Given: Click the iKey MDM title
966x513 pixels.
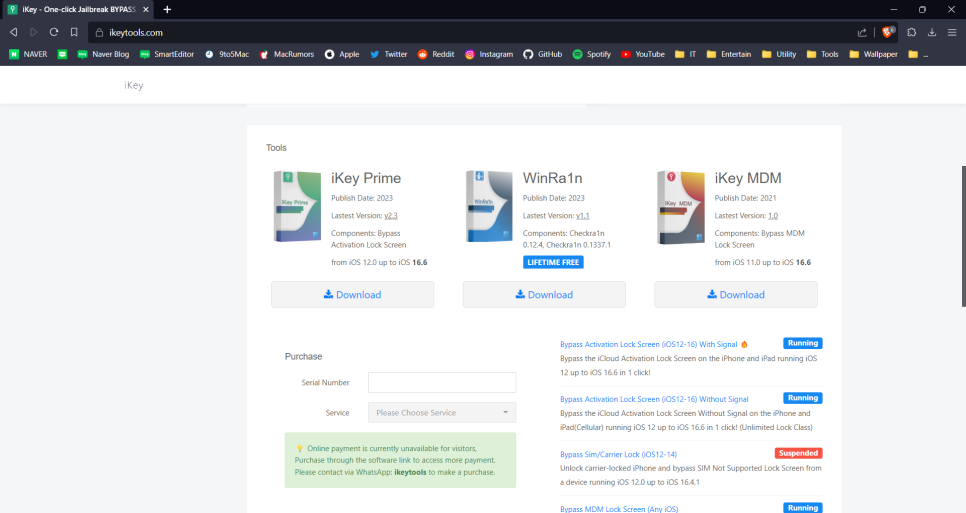Looking at the screenshot, I should pos(748,178).
